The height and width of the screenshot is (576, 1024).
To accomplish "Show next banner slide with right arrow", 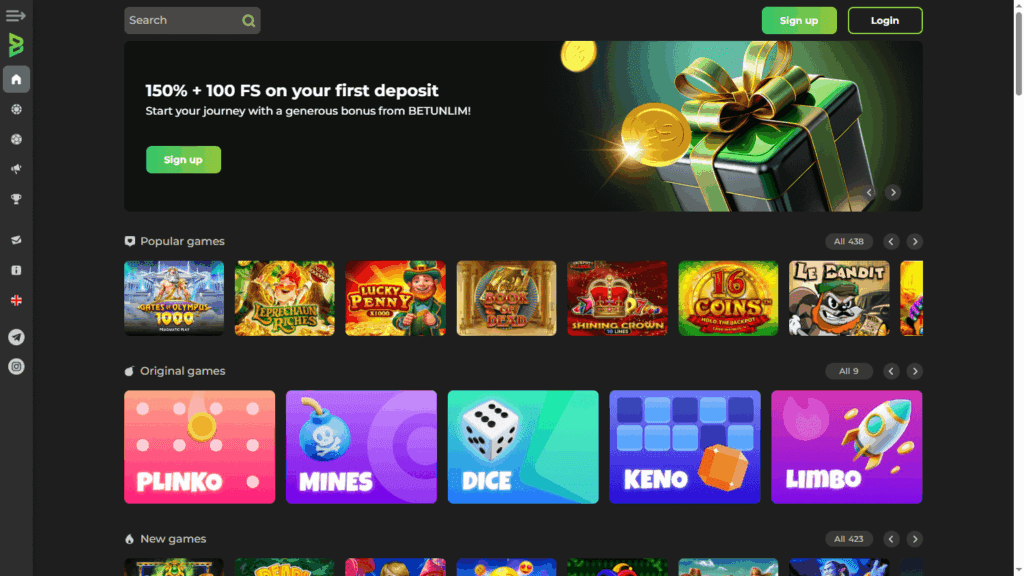I will point(893,193).
